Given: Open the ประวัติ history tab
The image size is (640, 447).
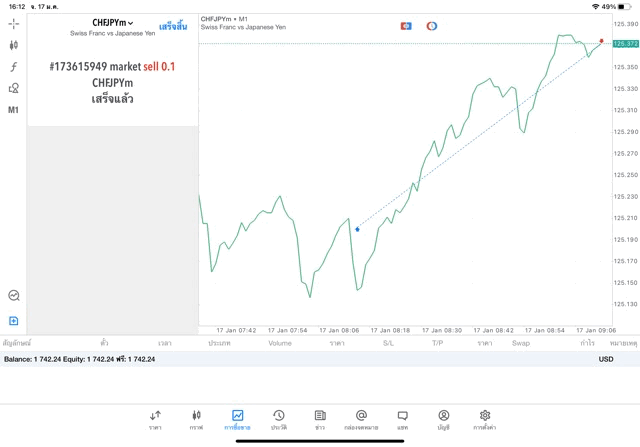Looking at the screenshot, I should point(279,420).
